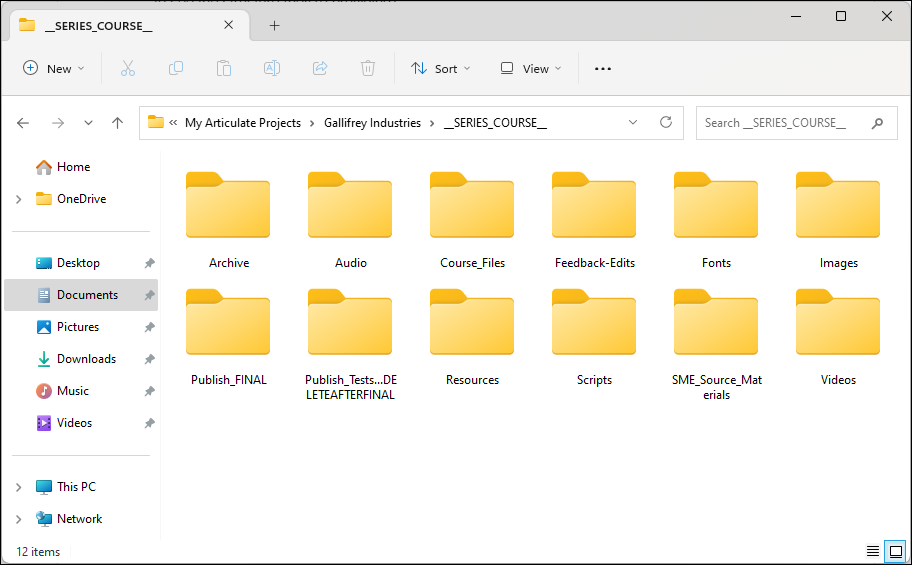
Task: Switch to large thumbnails view
Action: [896, 552]
